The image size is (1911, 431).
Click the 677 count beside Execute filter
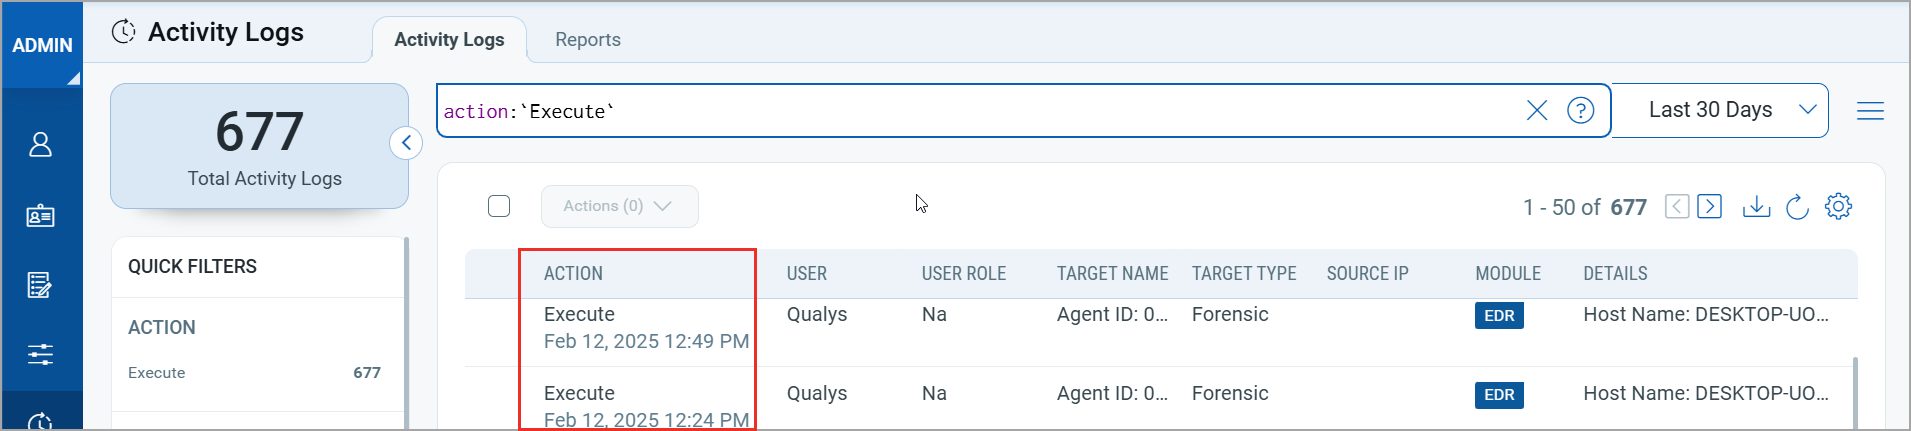pos(367,373)
